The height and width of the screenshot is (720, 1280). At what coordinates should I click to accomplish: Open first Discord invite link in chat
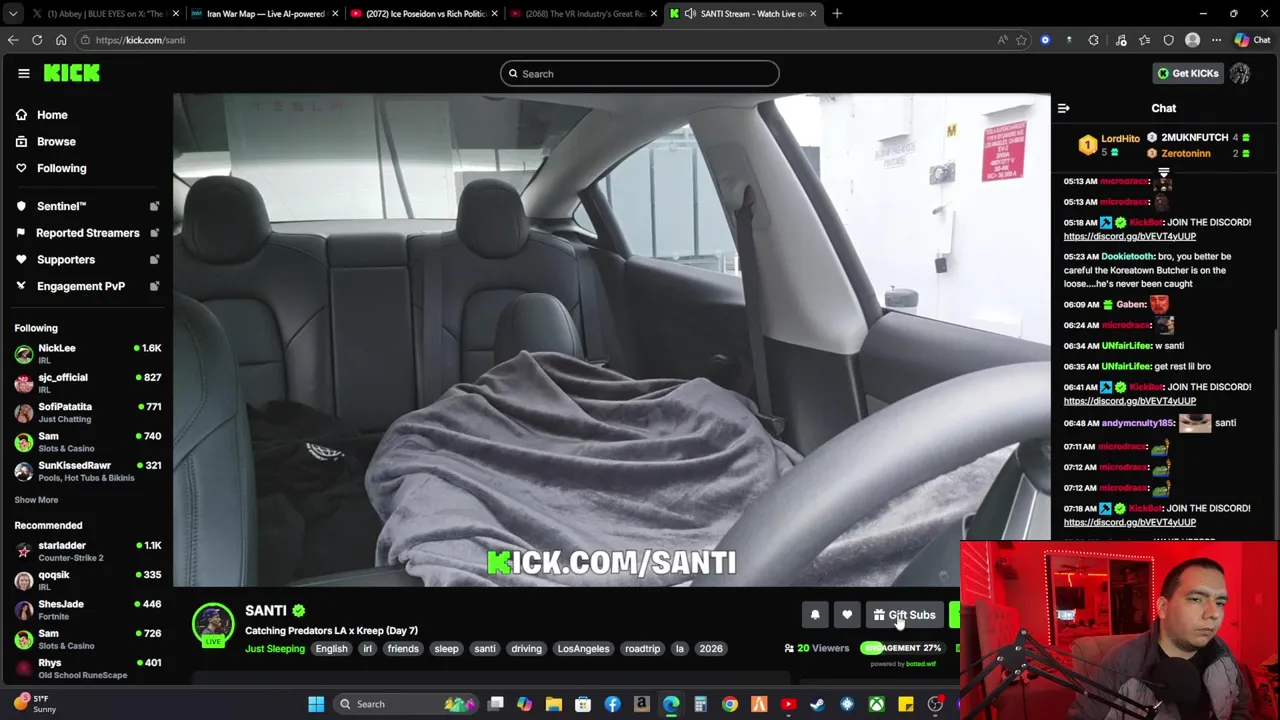click(1129, 237)
